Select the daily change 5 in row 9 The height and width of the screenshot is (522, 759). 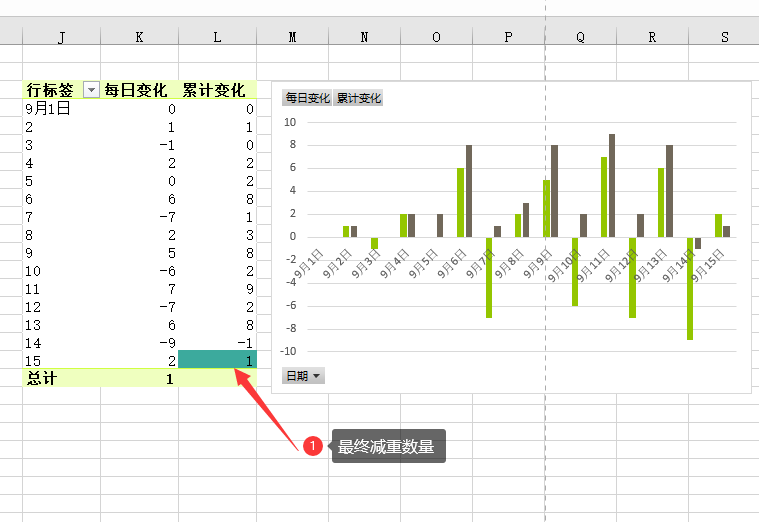pyautogui.click(x=139, y=253)
